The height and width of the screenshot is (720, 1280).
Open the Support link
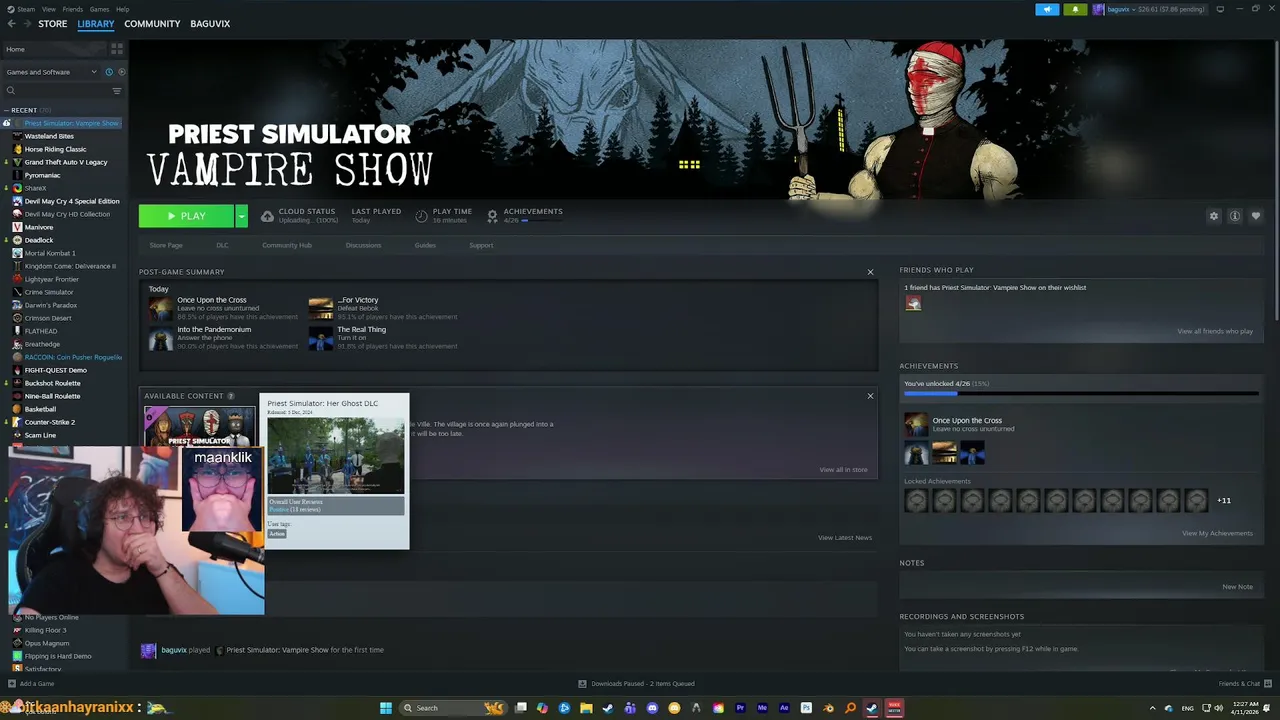click(481, 245)
